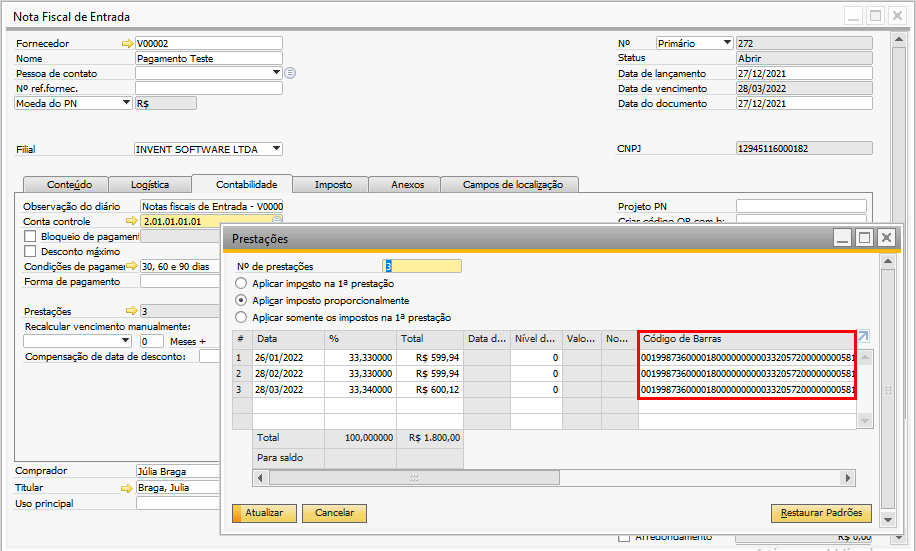This screenshot has height=551, width=916.
Task: Click Comprador field Júlia Braga
Action: tap(178, 471)
